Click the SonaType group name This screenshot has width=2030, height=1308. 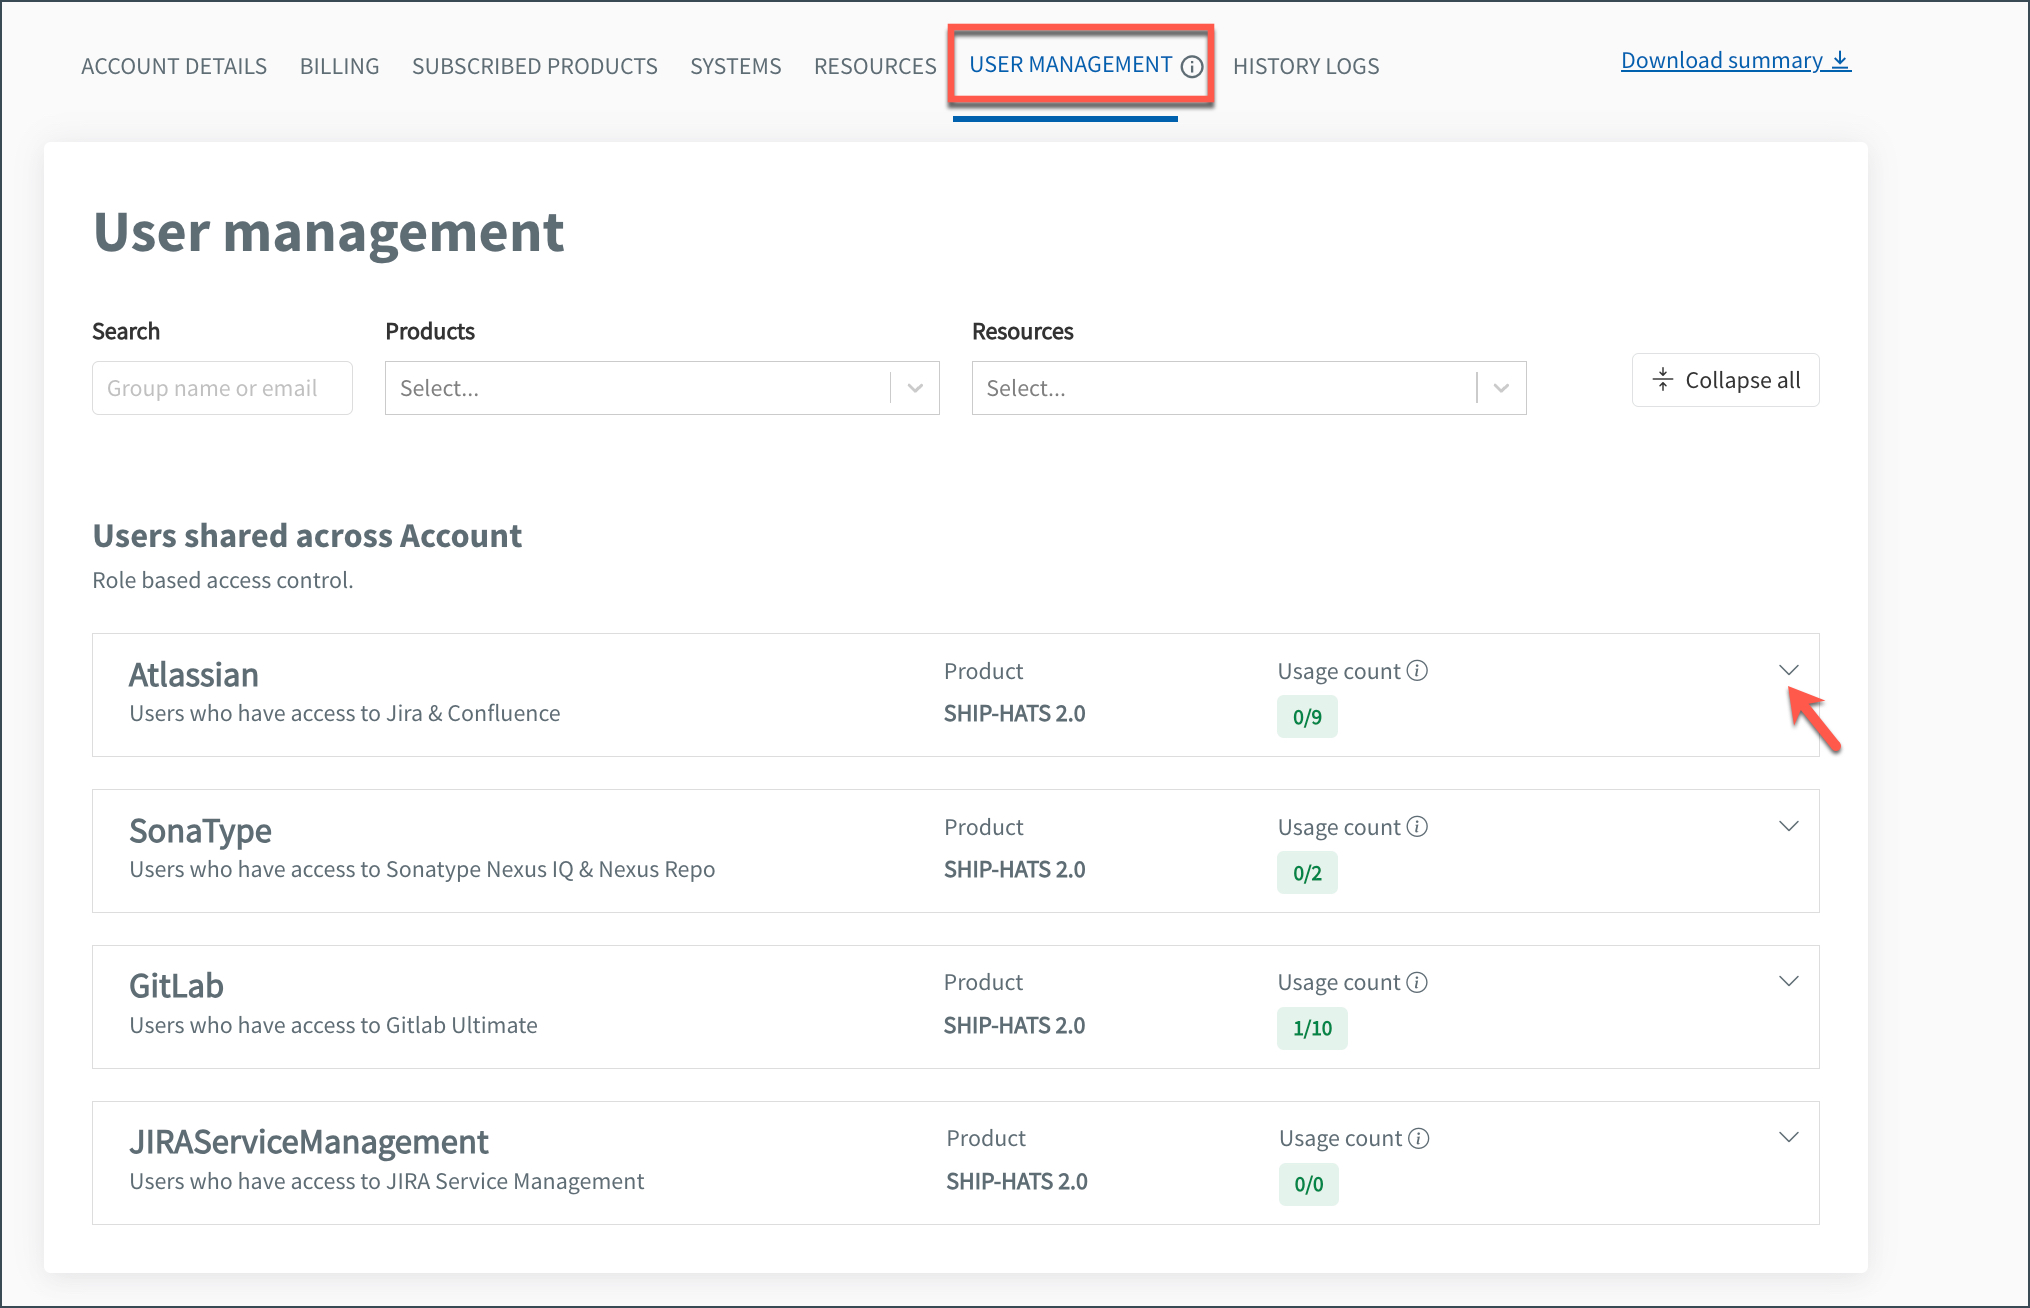pyautogui.click(x=200, y=831)
